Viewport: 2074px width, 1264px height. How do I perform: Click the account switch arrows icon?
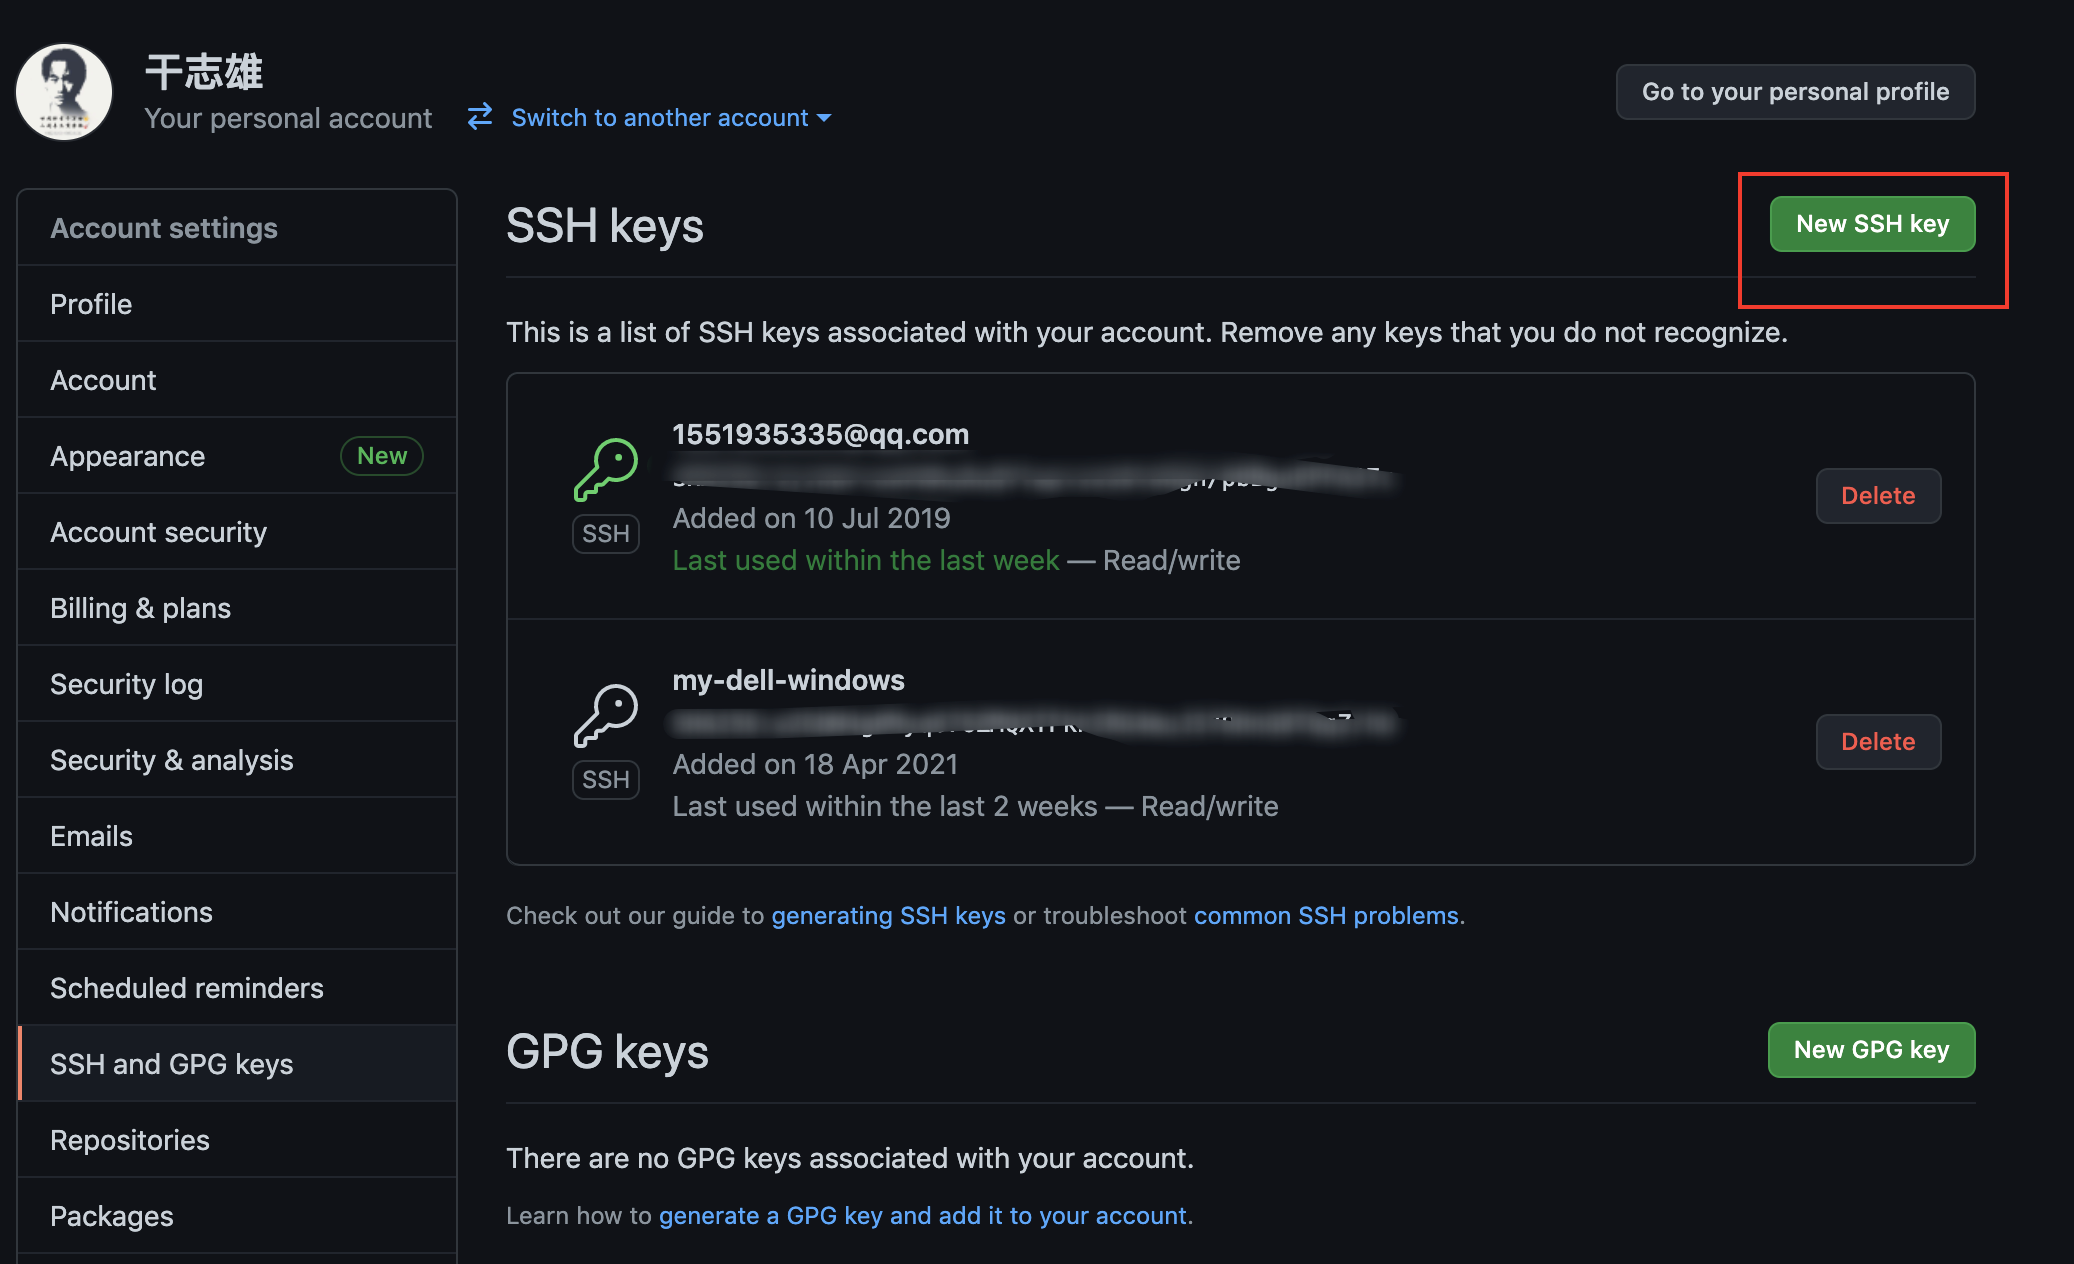pyautogui.click(x=480, y=117)
